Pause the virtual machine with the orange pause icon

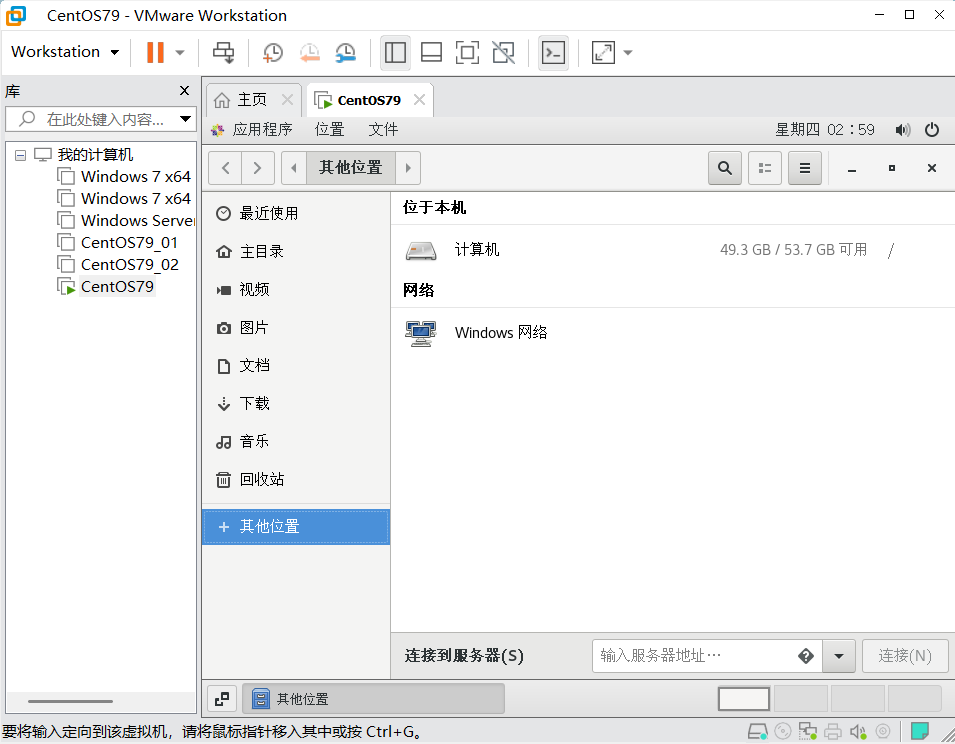pyautogui.click(x=155, y=52)
